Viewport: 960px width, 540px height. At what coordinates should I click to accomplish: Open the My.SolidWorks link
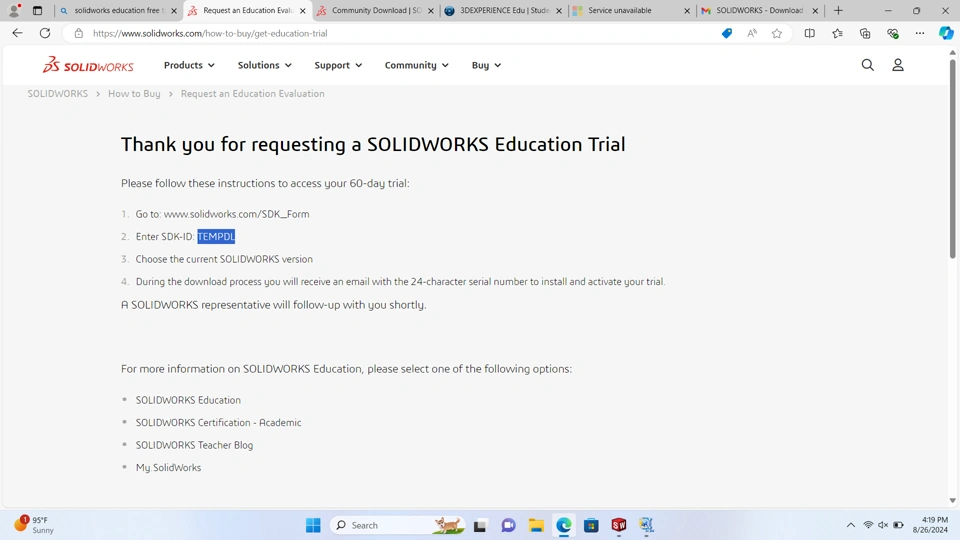168,468
